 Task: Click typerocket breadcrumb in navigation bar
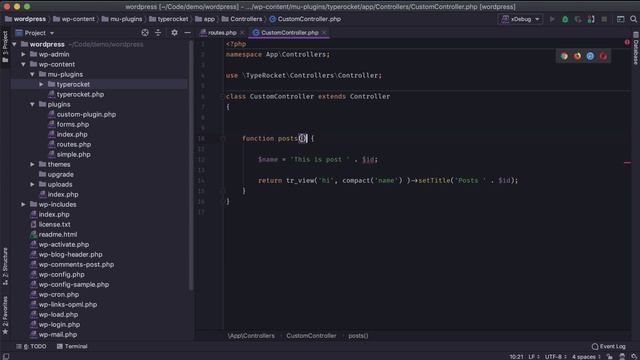coord(169,19)
